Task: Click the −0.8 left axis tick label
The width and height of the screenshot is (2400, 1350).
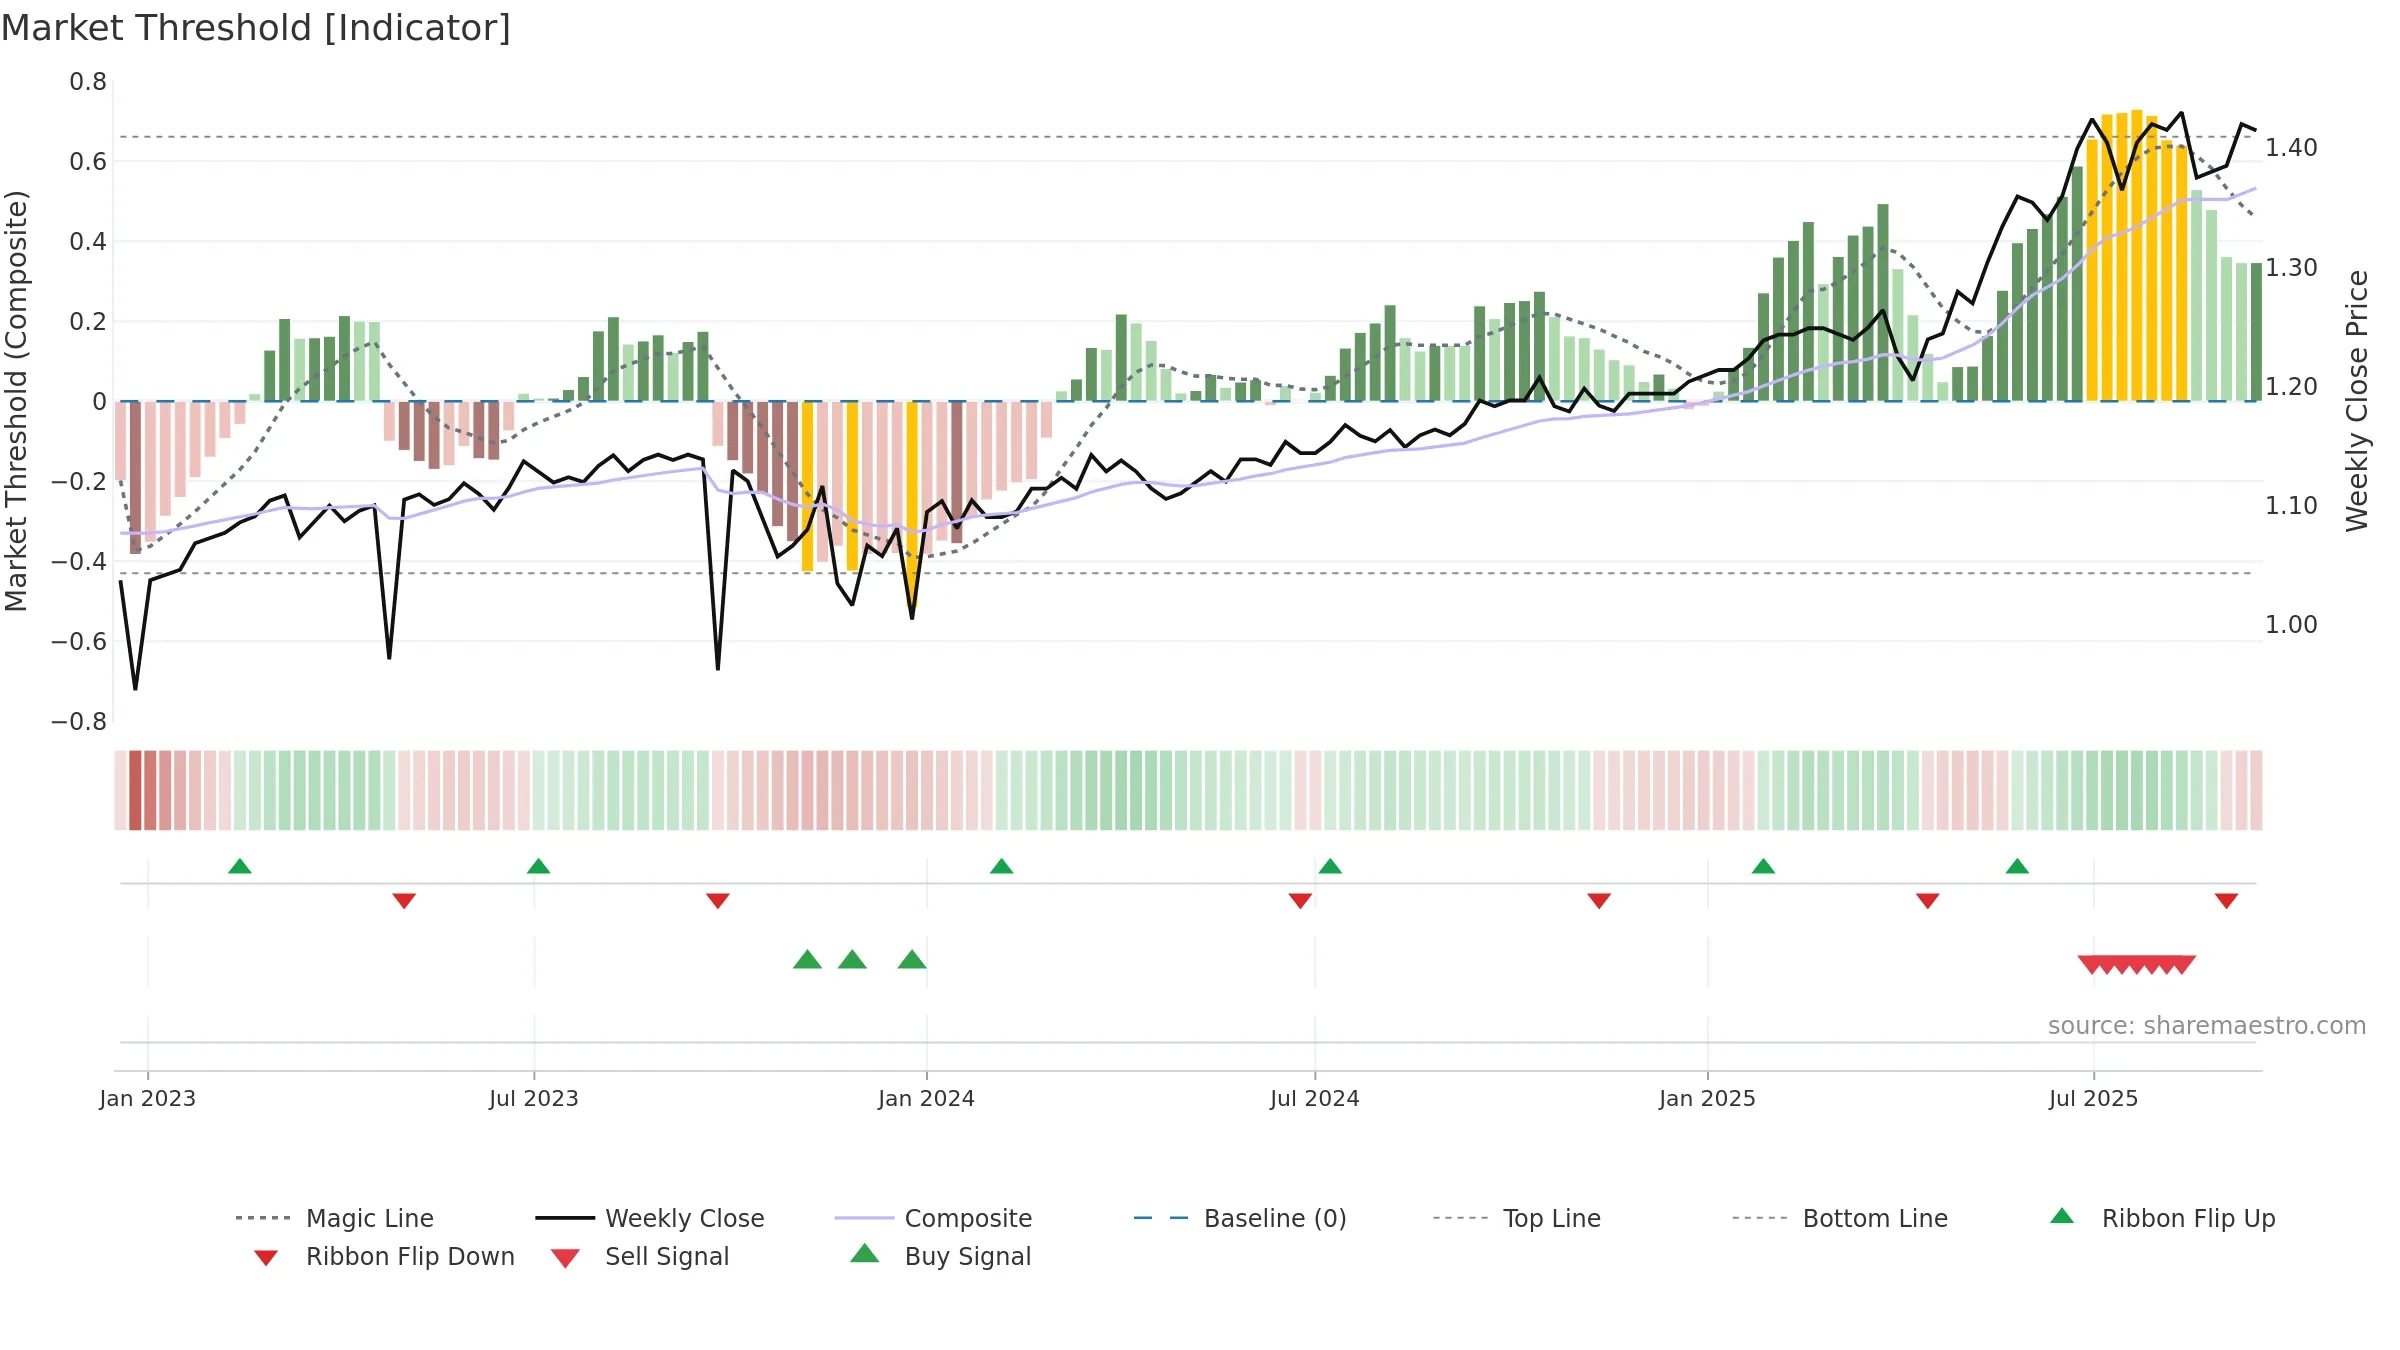Action: [79, 722]
